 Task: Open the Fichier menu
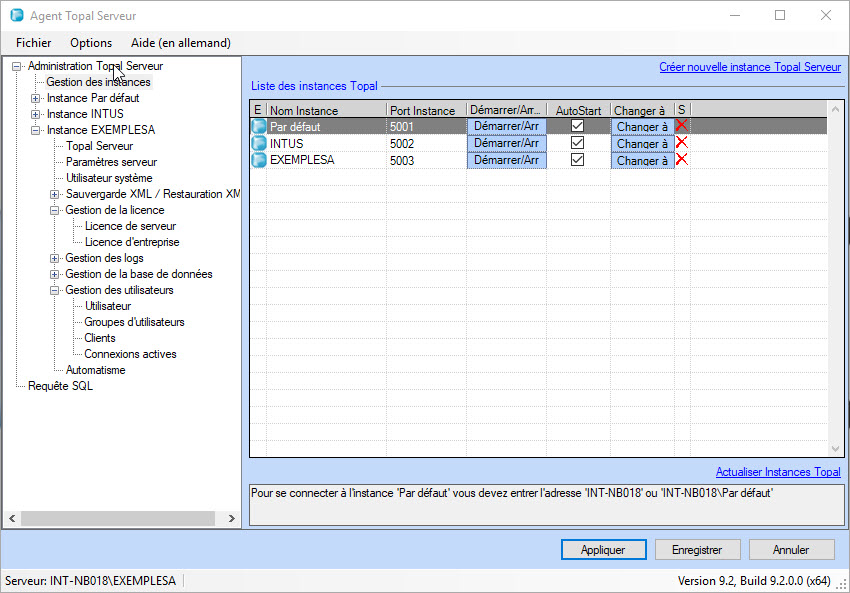[34, 43]
